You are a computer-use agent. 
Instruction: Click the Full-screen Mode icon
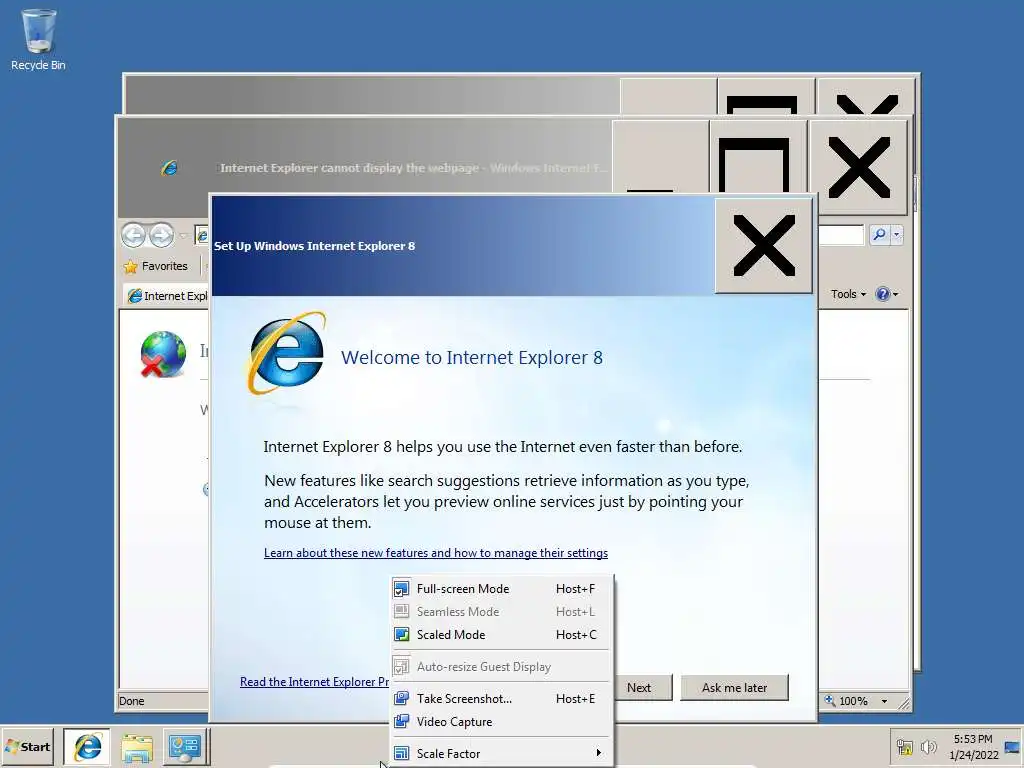[402, 589]
